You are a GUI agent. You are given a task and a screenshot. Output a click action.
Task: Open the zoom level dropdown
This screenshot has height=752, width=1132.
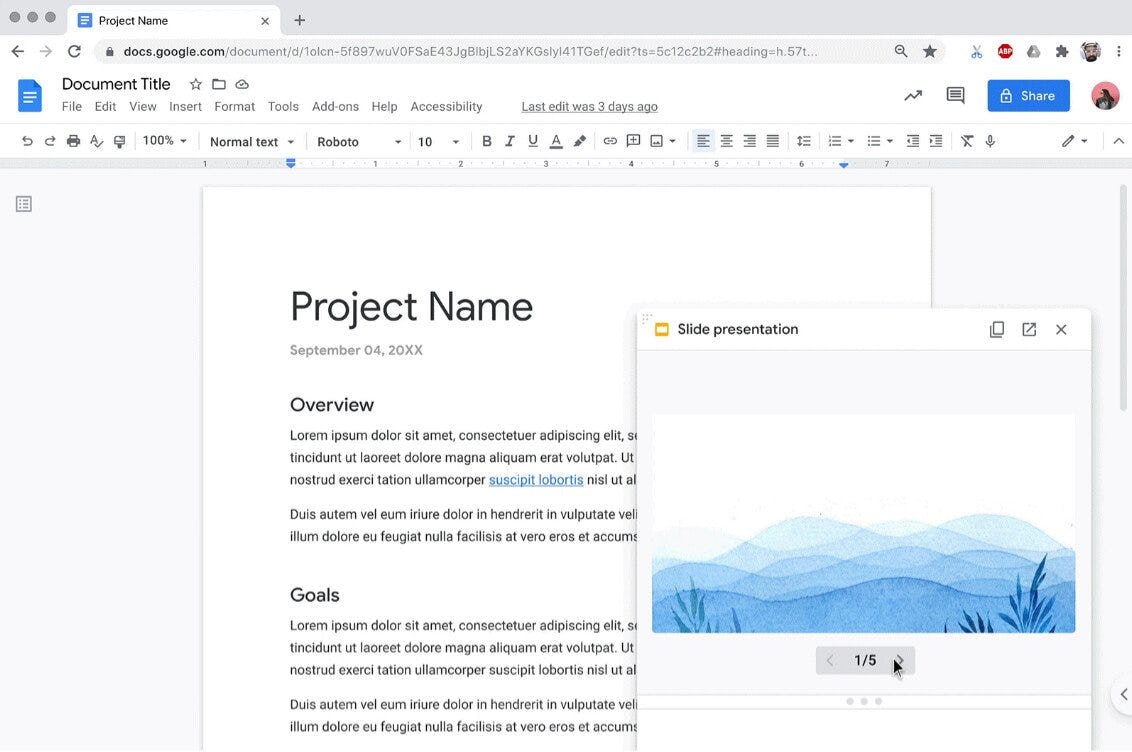pyautogui.click(x=163, y=141)
